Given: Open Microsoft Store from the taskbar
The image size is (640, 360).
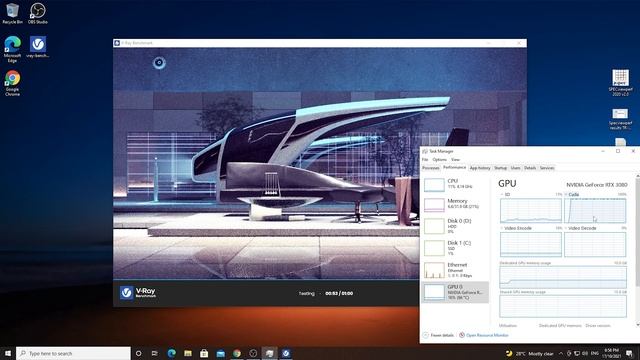Looking at the screenshot, I should [x=204, y=353].
